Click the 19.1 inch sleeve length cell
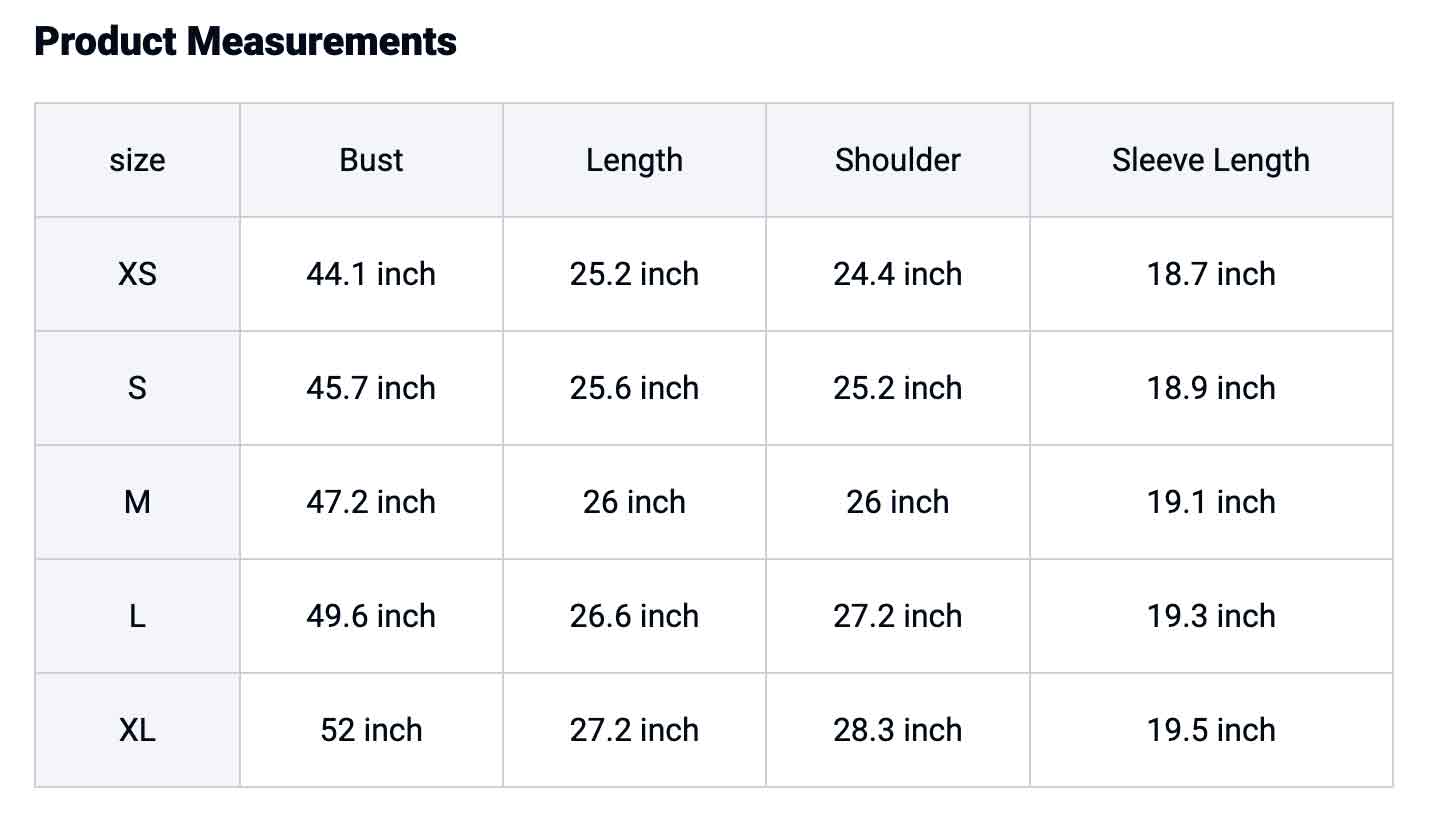The height and width of the screenshot is (822, 1430). [x=1211, y=502]
